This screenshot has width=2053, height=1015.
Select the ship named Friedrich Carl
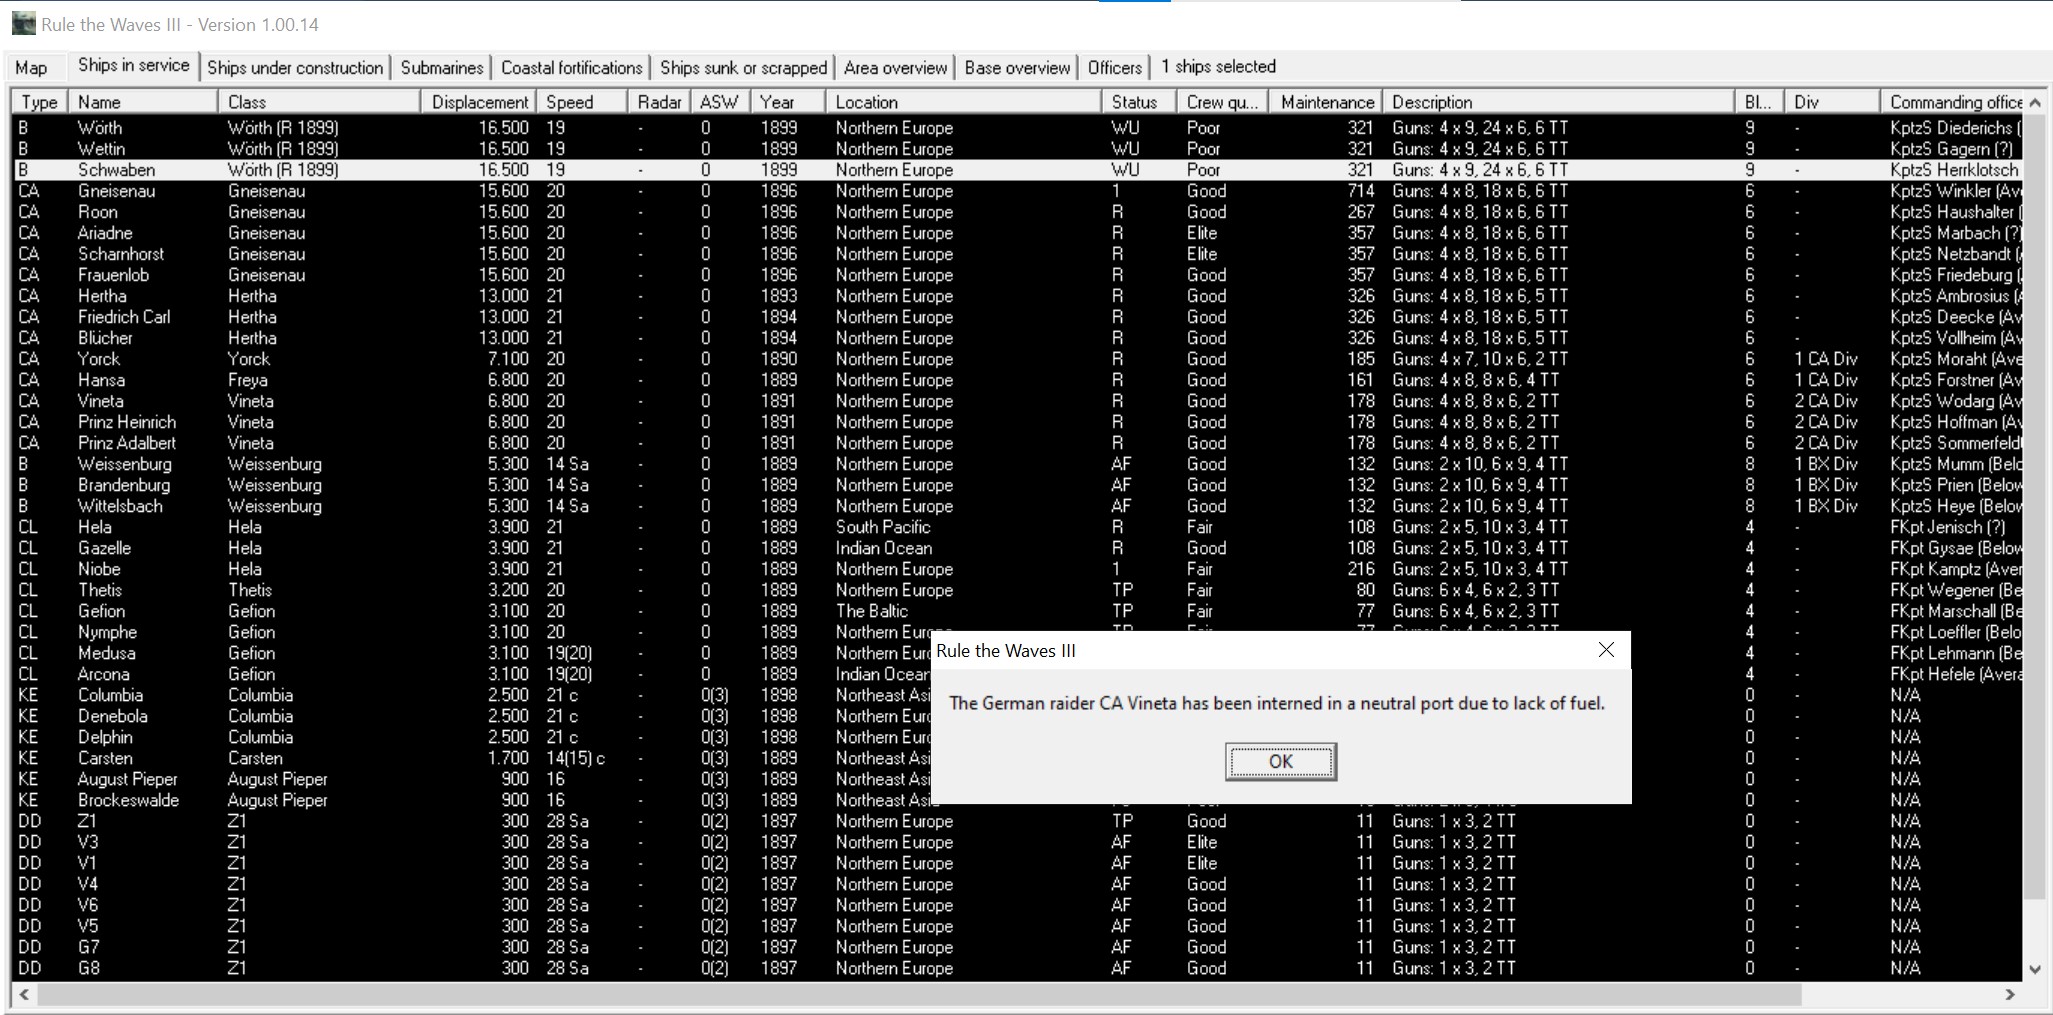tap(1016, 317)
